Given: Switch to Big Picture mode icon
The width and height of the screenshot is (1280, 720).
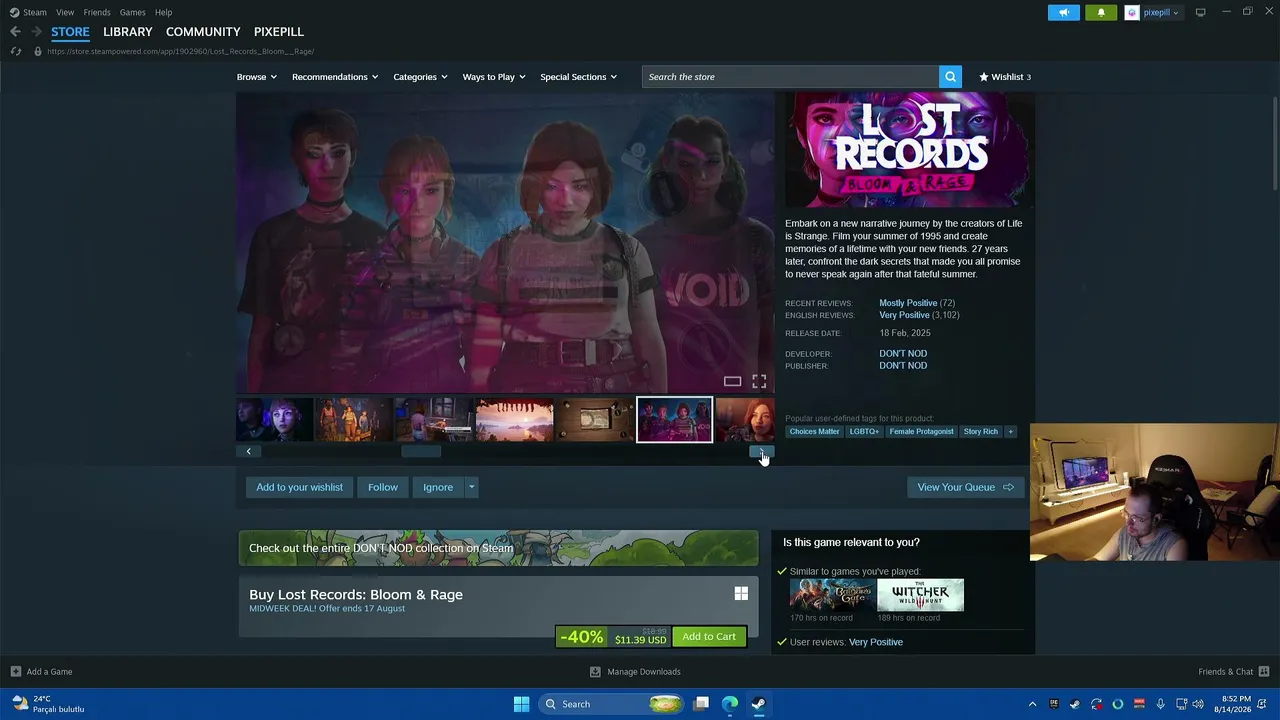Looking at the screenshot, I should [1200, 12].
